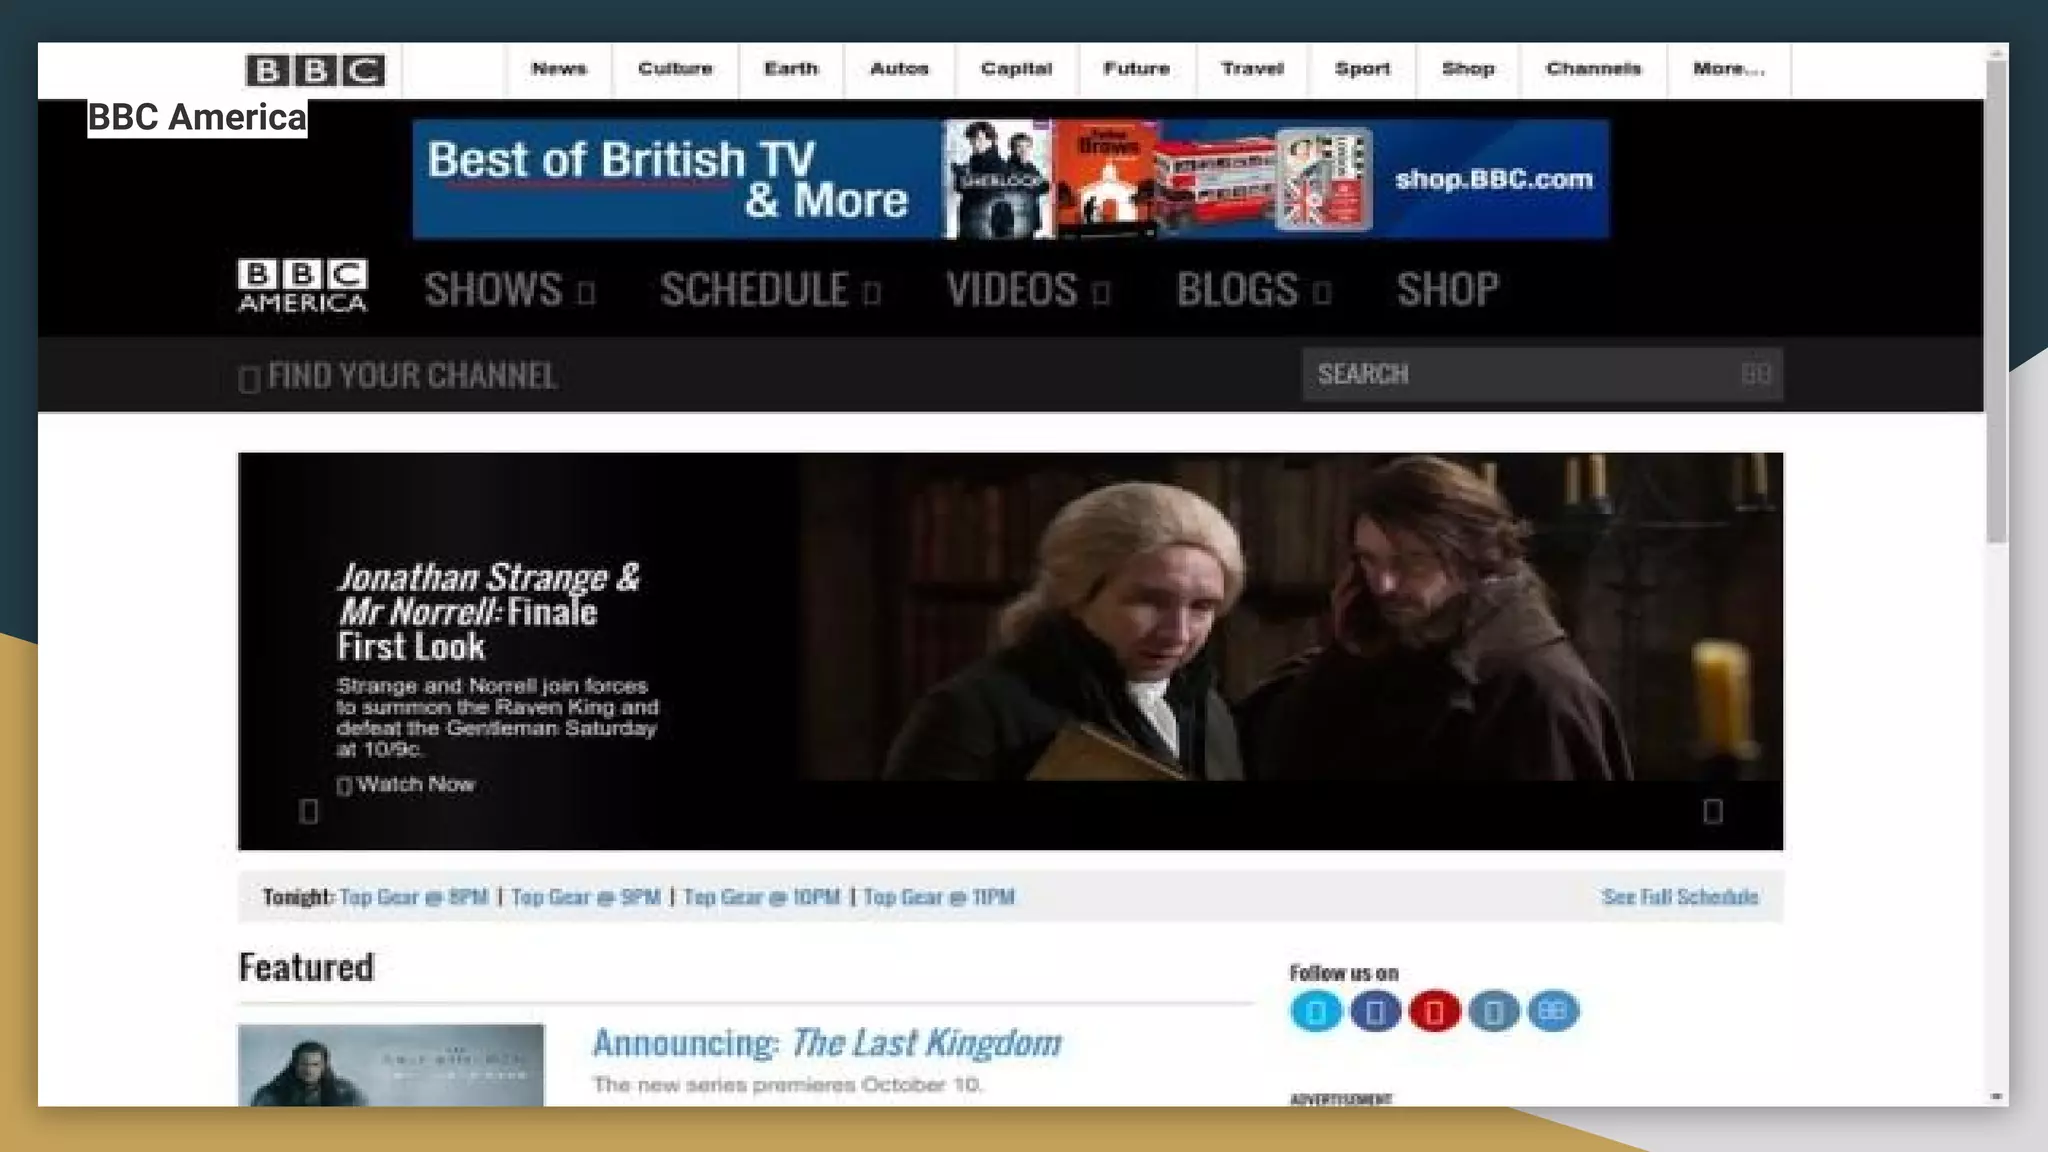Open the More... menu in the BBC top bar
This screenshot has width=2048, height=1152.
pos(1729,69)
